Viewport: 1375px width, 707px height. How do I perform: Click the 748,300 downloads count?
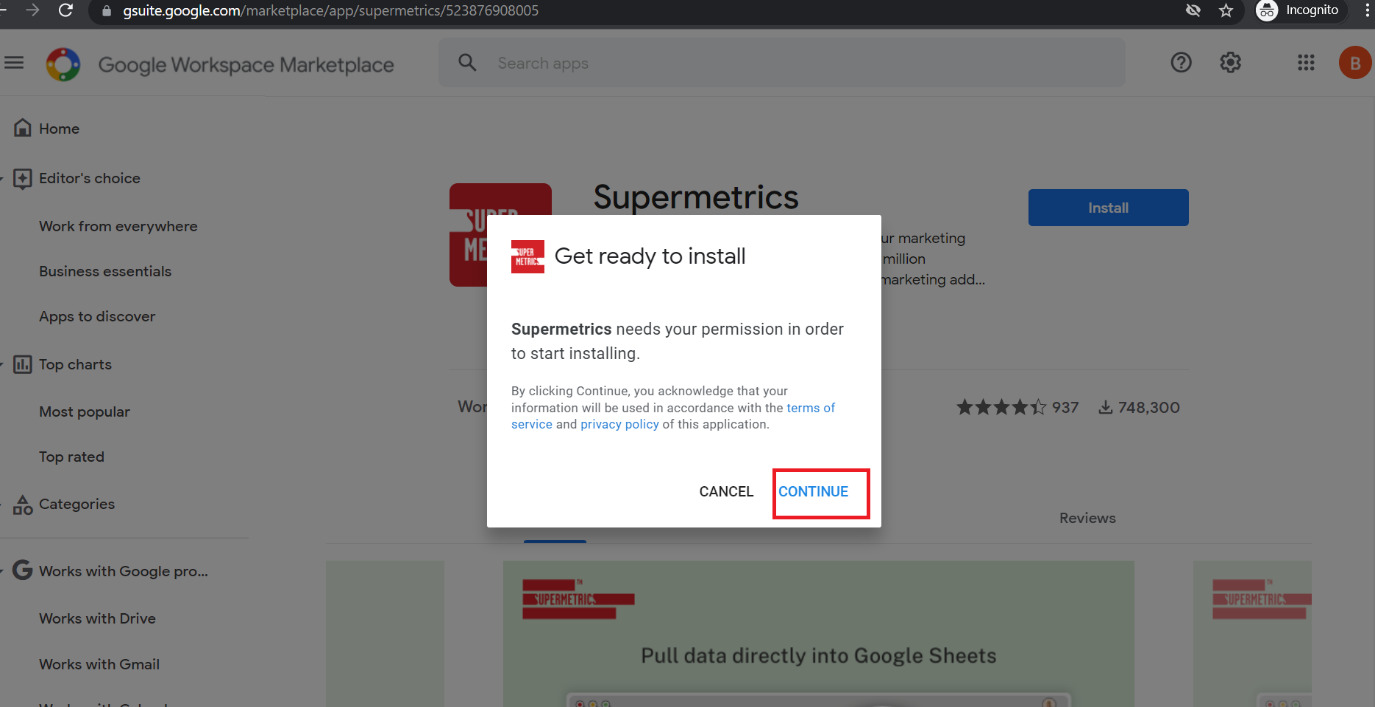pos(1139,407)
